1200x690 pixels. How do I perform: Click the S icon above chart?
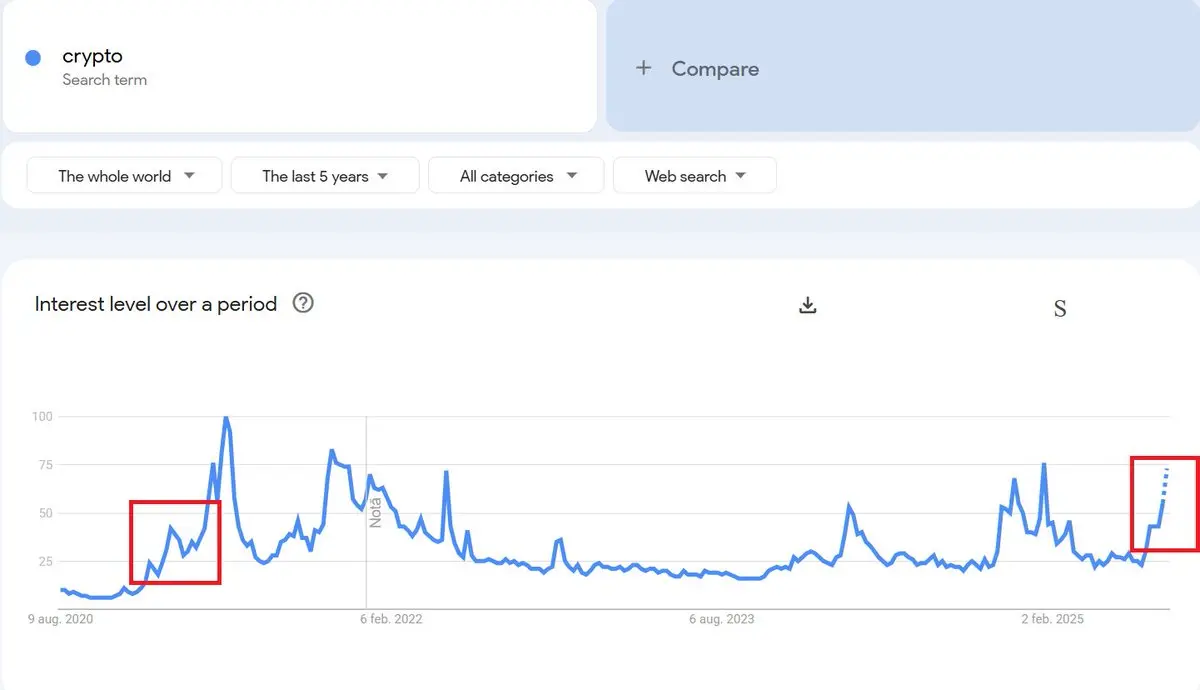click(x=1060, y=309)
